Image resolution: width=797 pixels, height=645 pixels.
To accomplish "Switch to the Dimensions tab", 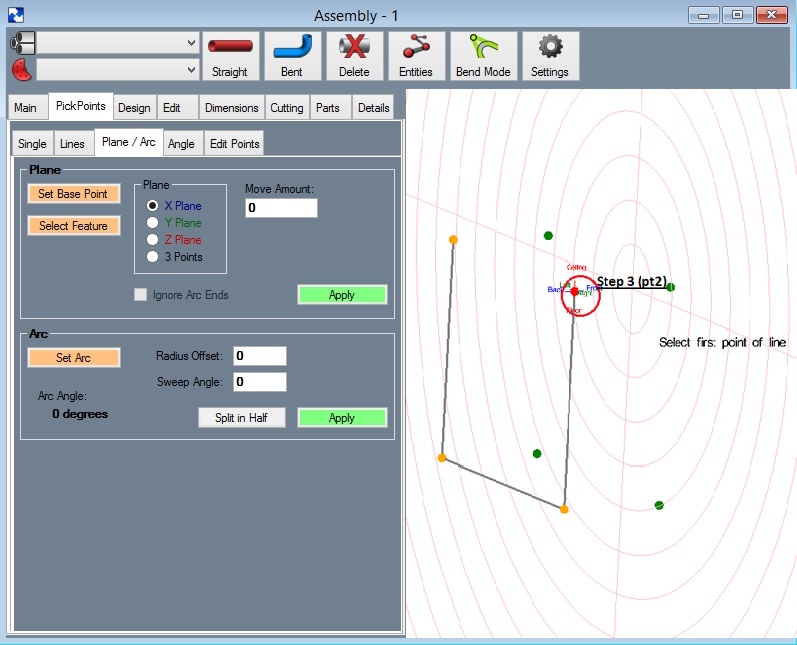I will tap(231, 108).
